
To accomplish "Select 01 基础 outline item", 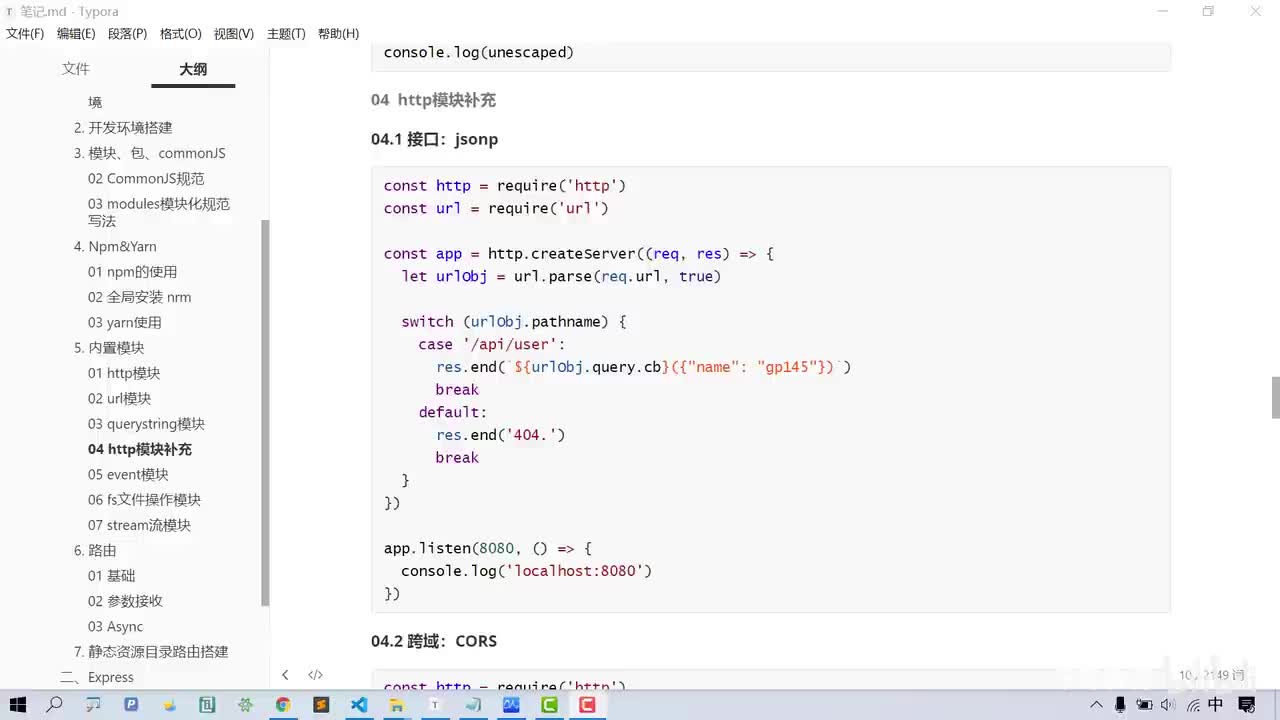I will (111, 576).
